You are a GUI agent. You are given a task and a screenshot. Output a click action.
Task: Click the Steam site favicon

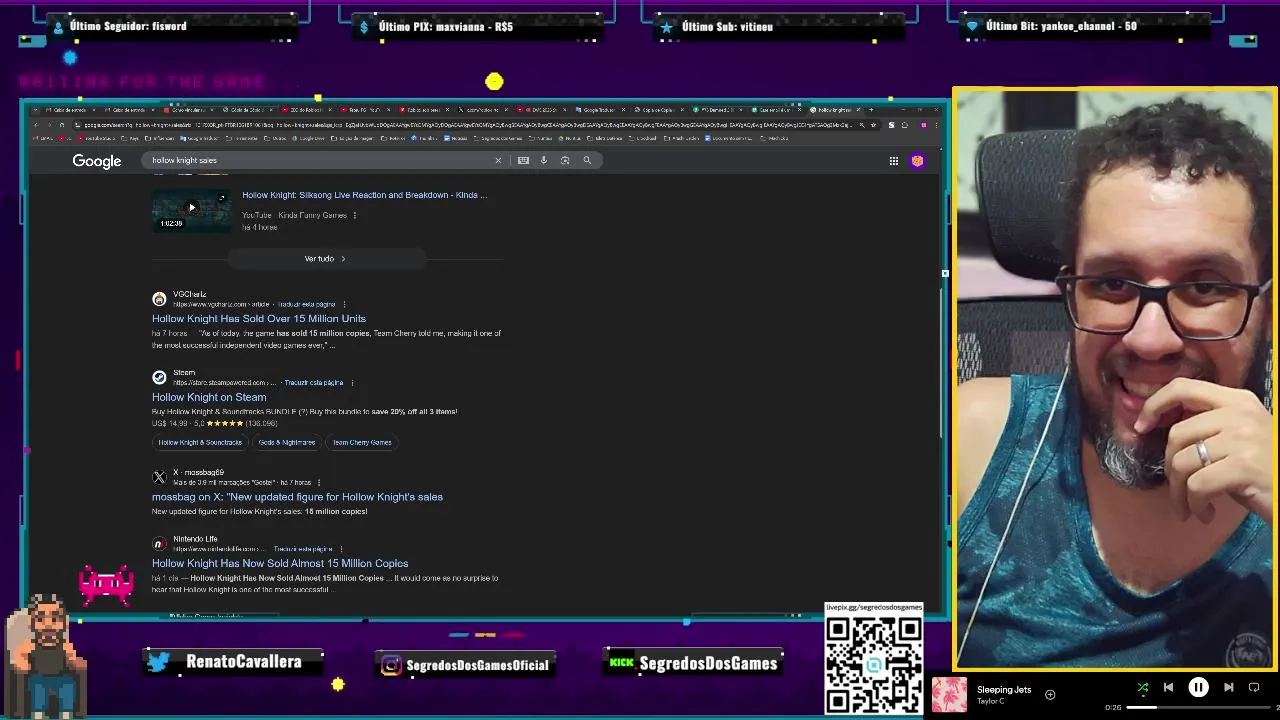159,377
